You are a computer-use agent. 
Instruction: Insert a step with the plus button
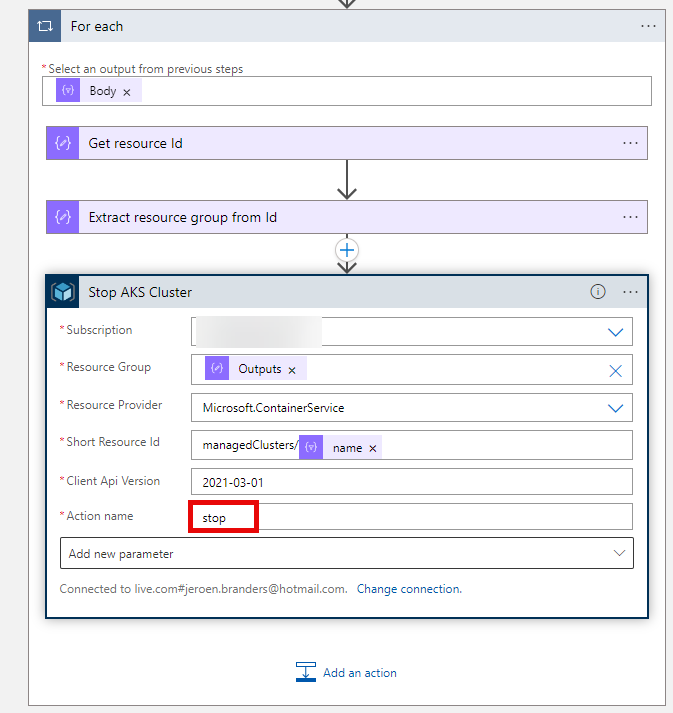pos(347,250)
